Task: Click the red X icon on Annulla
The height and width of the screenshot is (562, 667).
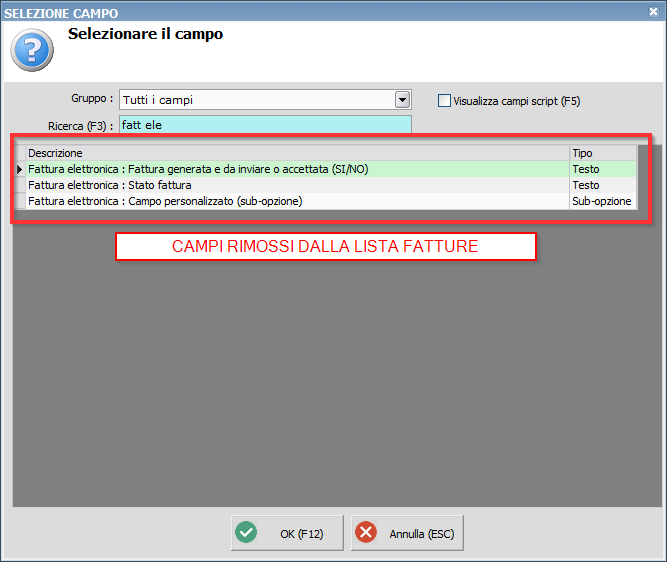Action: 366,532
